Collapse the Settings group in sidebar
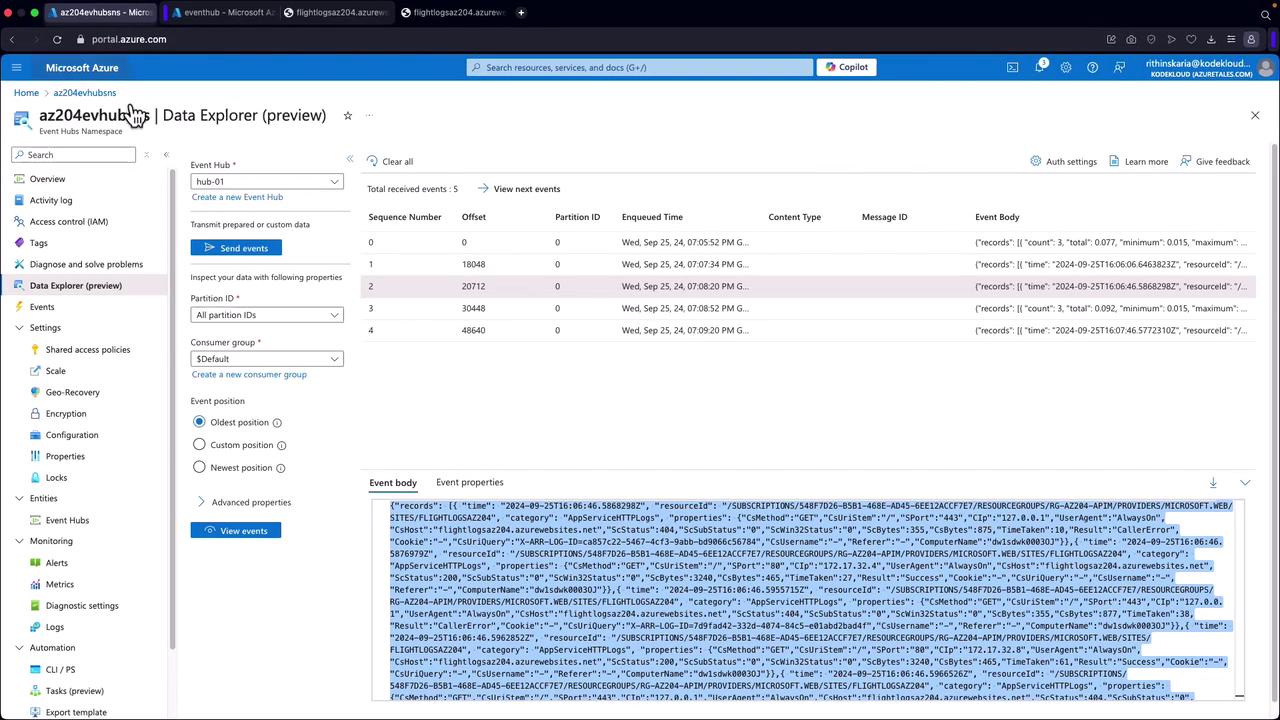 click(19, 328)
